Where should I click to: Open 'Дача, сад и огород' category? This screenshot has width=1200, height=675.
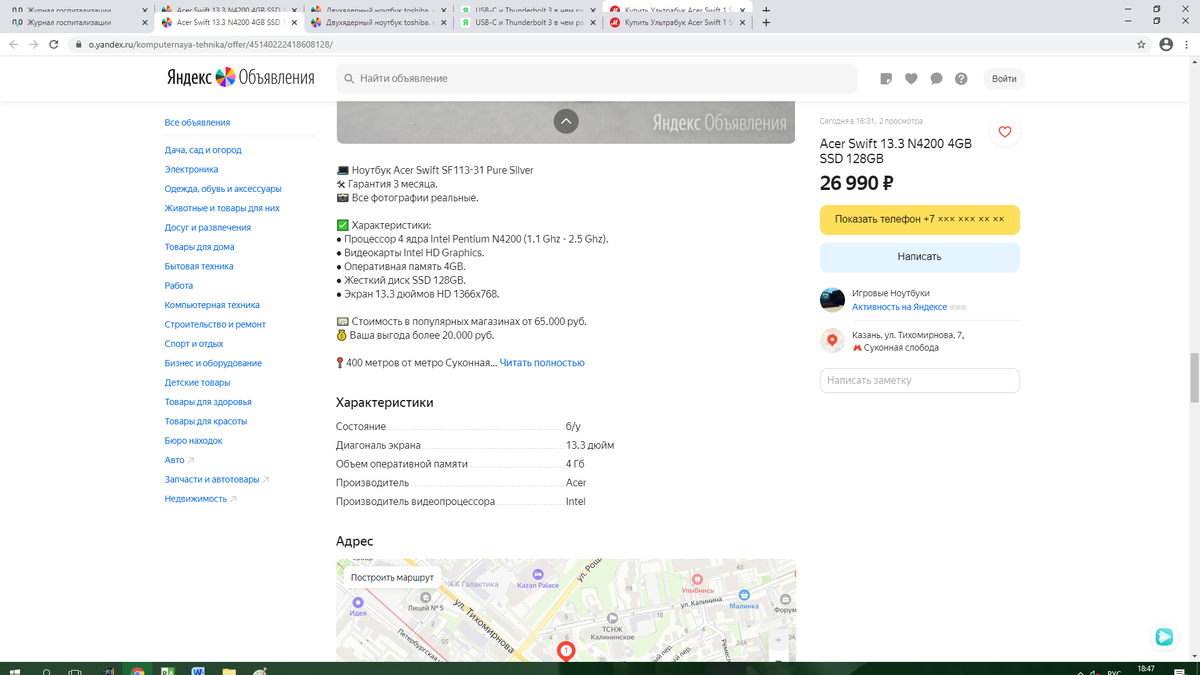(203, 150)
